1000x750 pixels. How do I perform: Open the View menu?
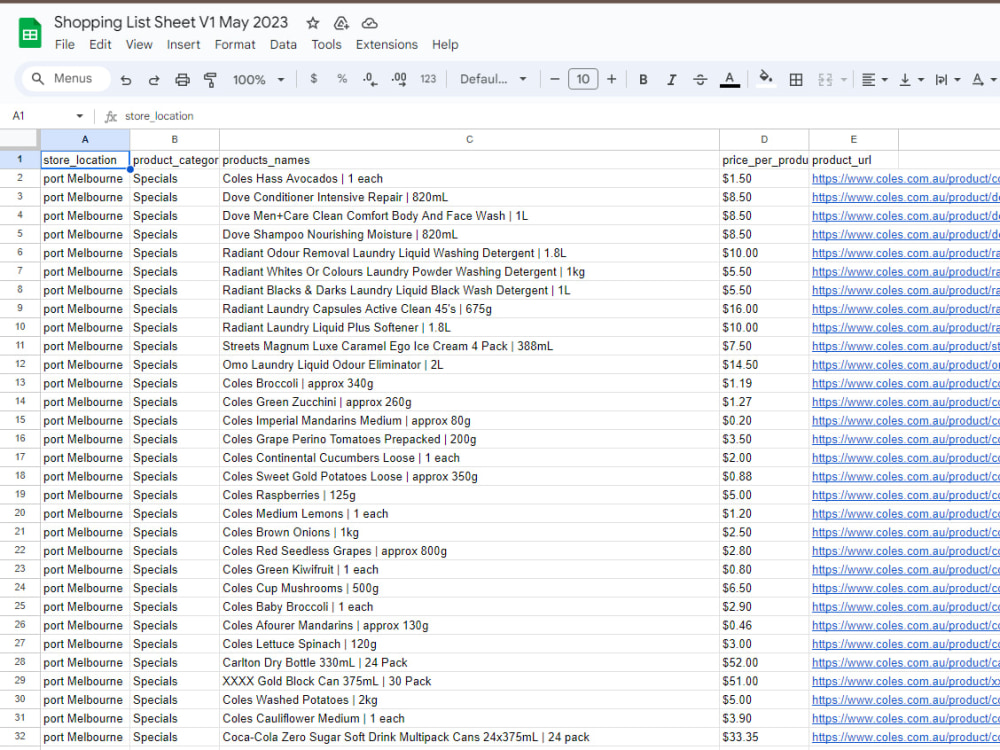pyautogui.click(x=138, y=45)
